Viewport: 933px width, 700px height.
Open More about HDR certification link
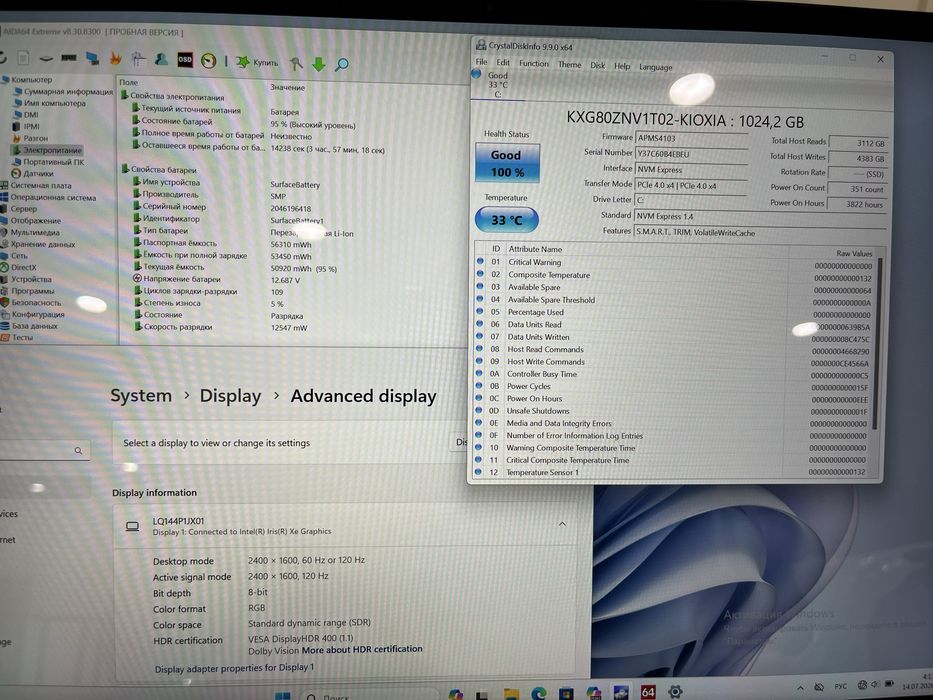coord(362,649)
